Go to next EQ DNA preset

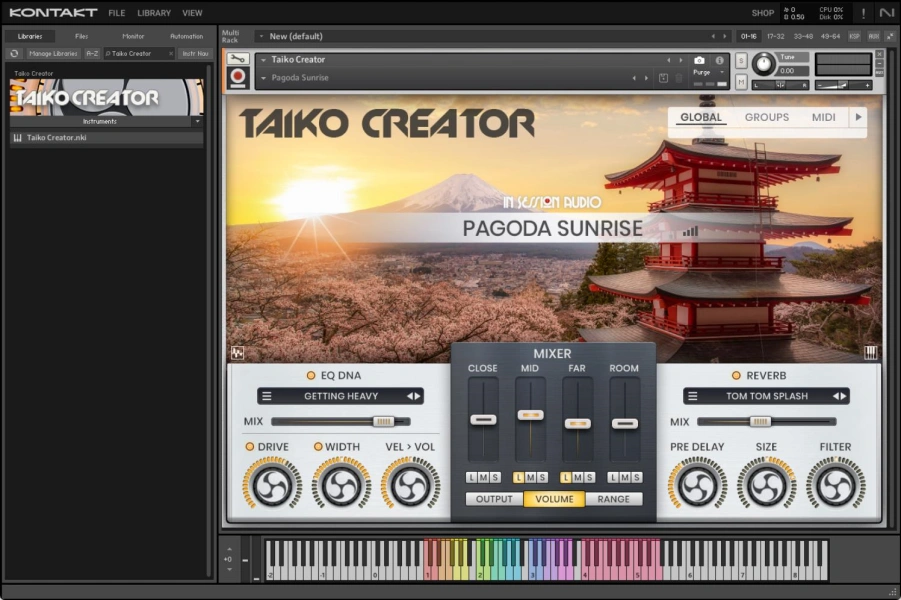(417, 396)
